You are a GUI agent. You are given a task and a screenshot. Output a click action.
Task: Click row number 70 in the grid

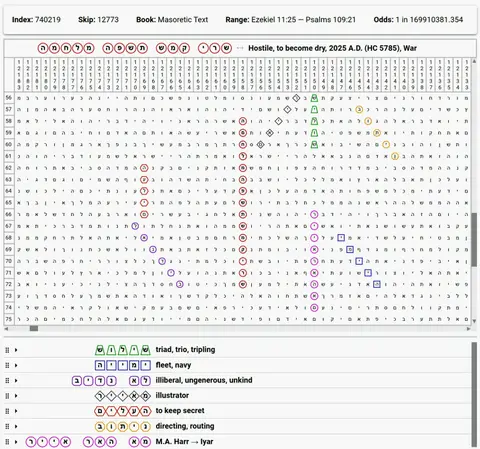(9, 261)
